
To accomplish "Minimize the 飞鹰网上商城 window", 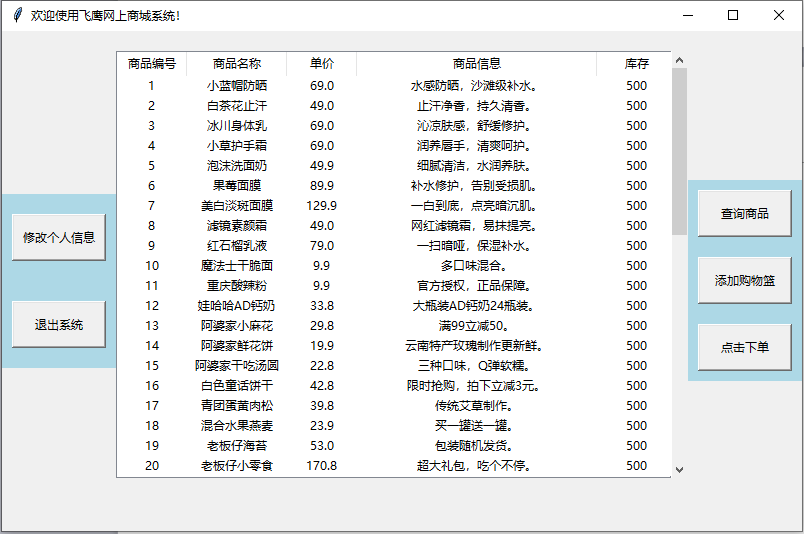I will (x=688, y=15).
